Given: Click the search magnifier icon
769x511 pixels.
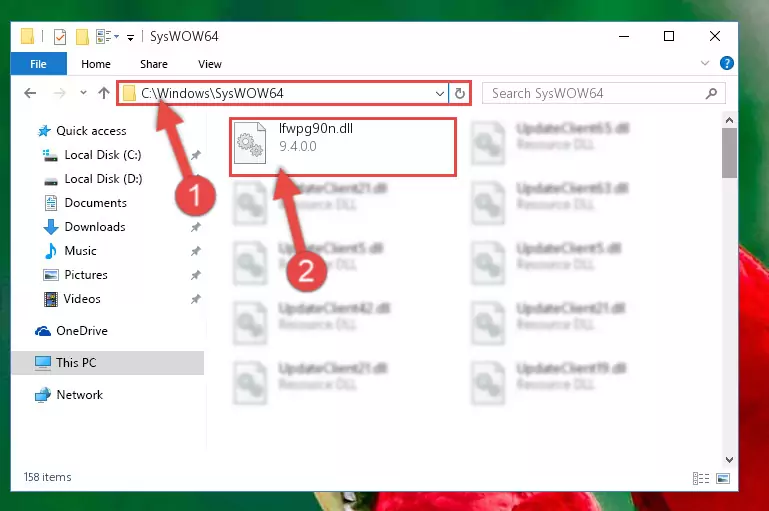Looking at the screenshot, I should coord(711,93).
